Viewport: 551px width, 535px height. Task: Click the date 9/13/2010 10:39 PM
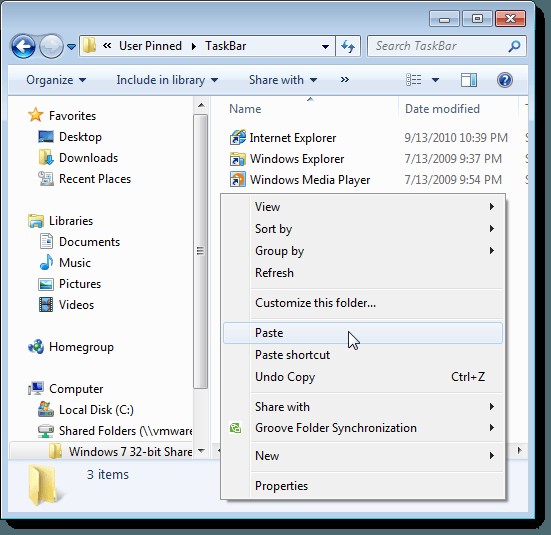456,137
